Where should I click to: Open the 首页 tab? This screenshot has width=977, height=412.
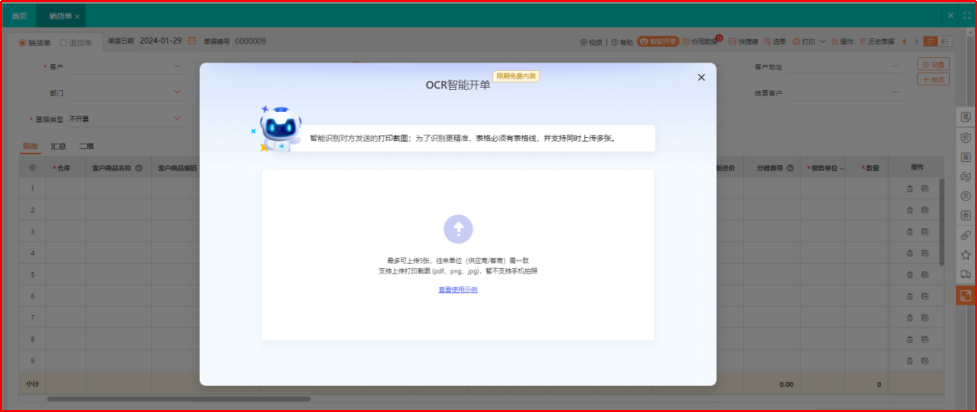[x=19, y=16]
